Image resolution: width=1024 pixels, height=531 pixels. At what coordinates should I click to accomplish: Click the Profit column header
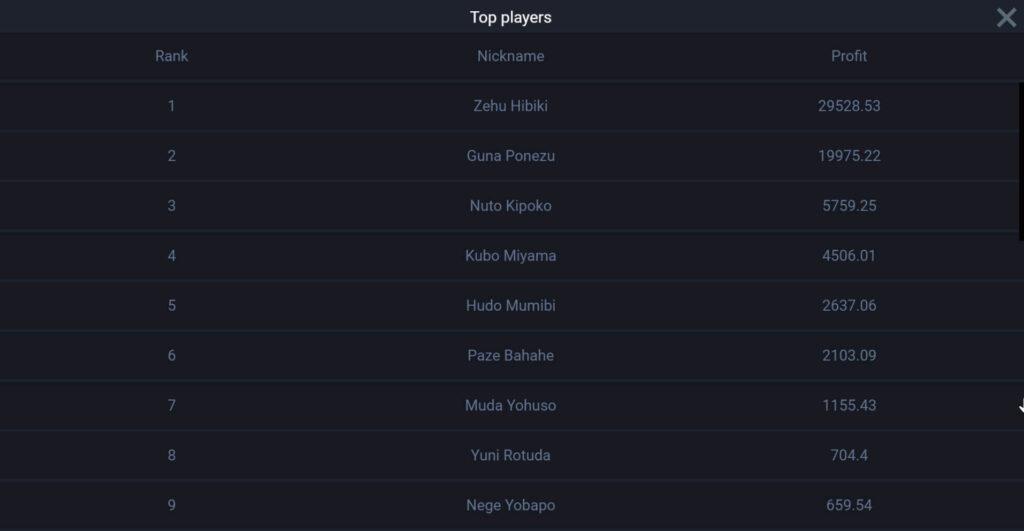coord(848,56)
